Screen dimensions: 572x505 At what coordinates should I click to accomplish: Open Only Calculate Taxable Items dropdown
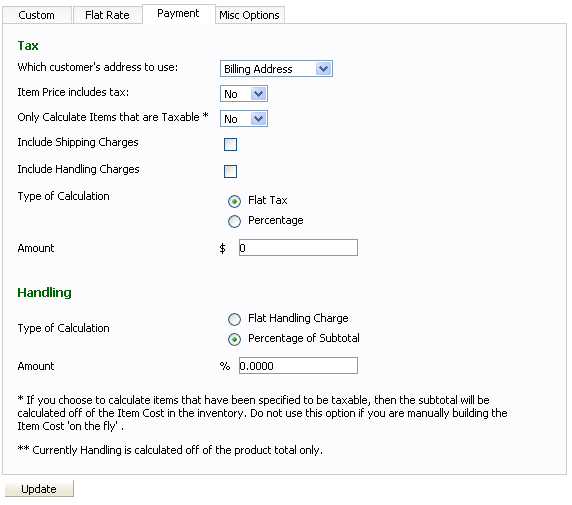244,119
